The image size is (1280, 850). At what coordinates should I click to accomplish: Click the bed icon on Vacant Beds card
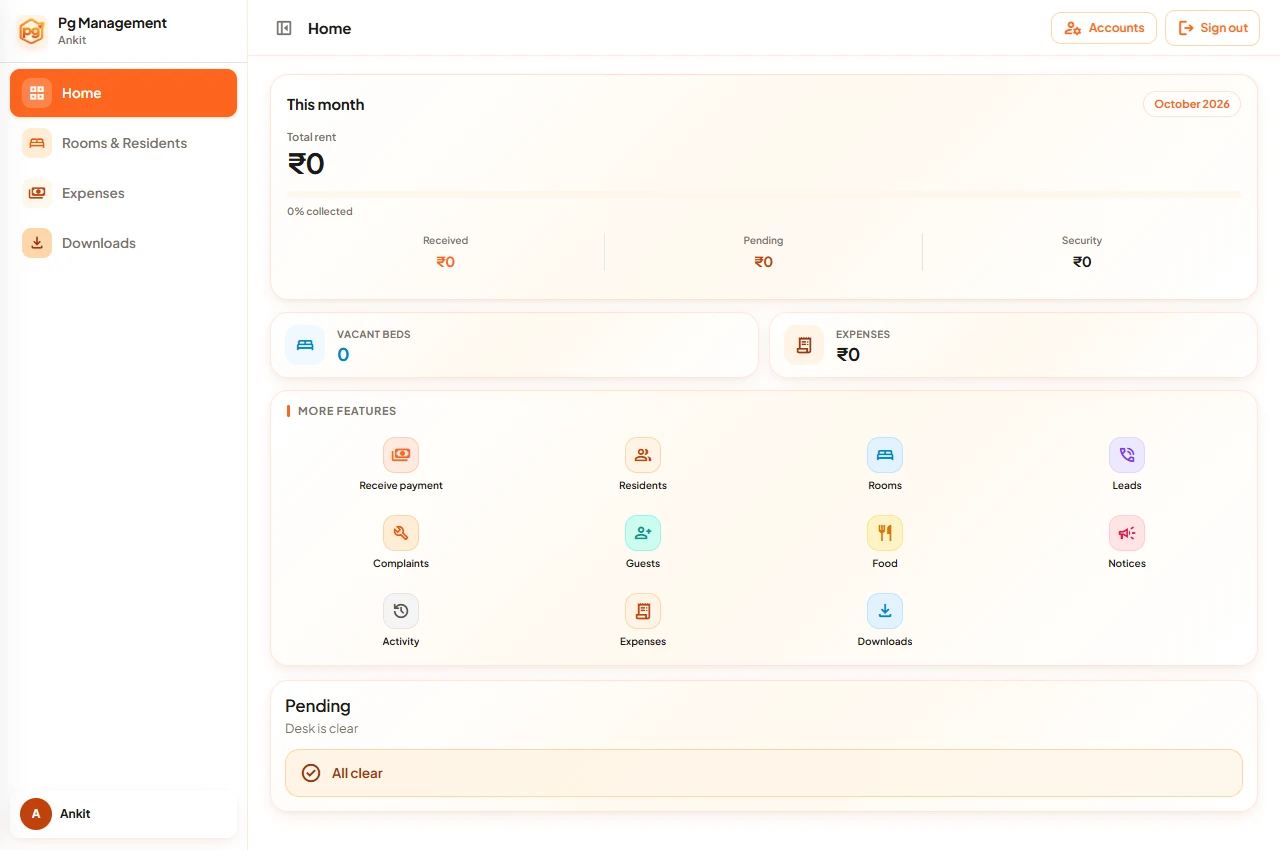pyautogui.click(x=305, y=345)
